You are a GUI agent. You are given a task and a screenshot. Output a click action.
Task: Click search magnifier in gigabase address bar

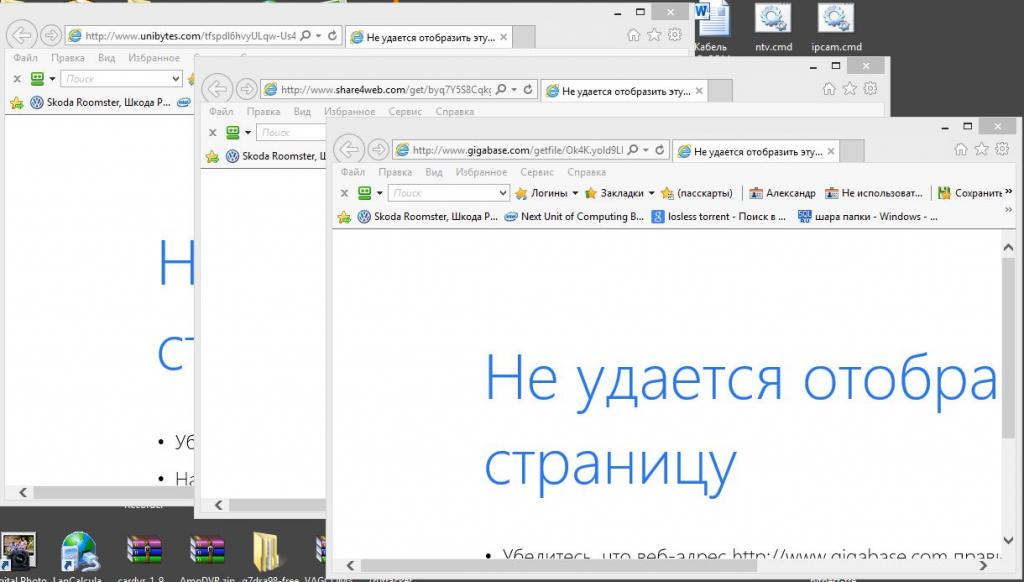tap(632, 150)
